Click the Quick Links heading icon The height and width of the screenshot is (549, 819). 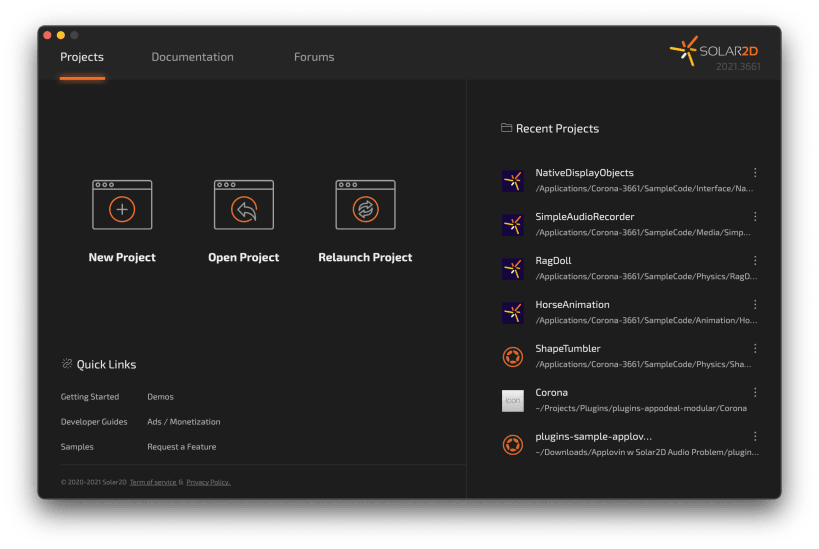pos(67,364)
